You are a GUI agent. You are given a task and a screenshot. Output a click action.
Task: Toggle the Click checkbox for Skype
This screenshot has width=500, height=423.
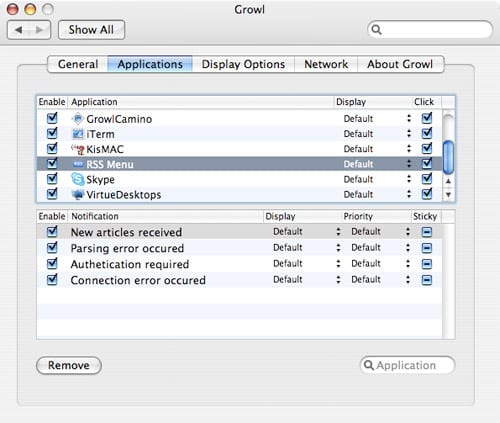tap(427, 178)
